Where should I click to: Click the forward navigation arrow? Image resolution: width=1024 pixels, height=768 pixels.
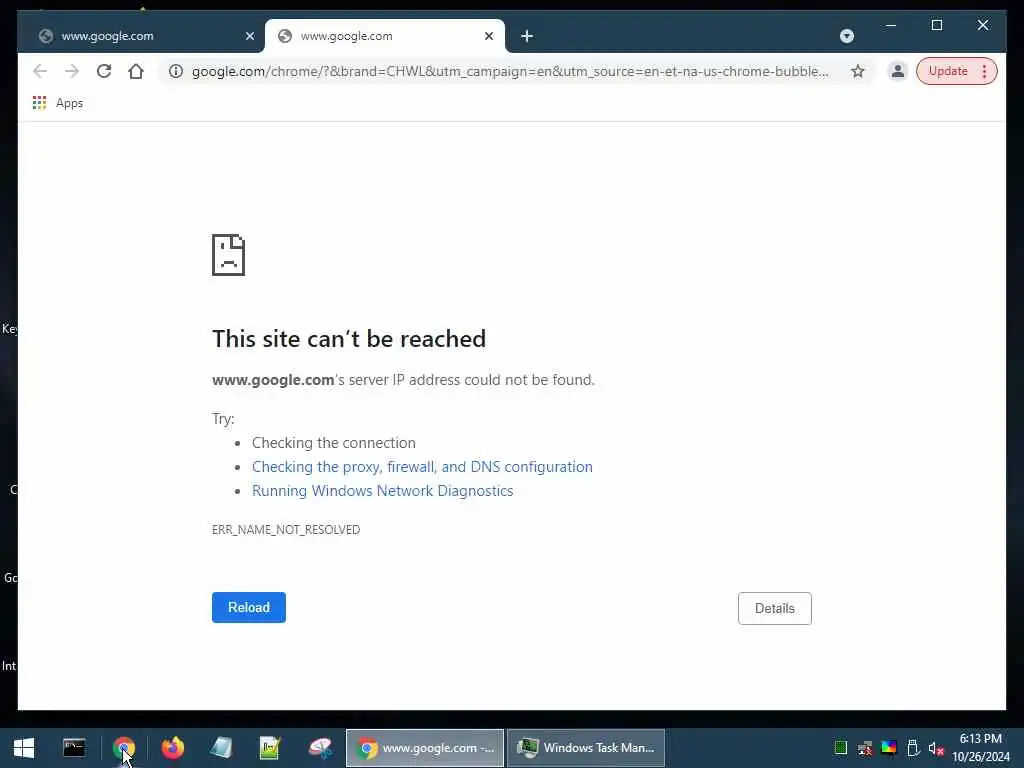tap(72, 71)
